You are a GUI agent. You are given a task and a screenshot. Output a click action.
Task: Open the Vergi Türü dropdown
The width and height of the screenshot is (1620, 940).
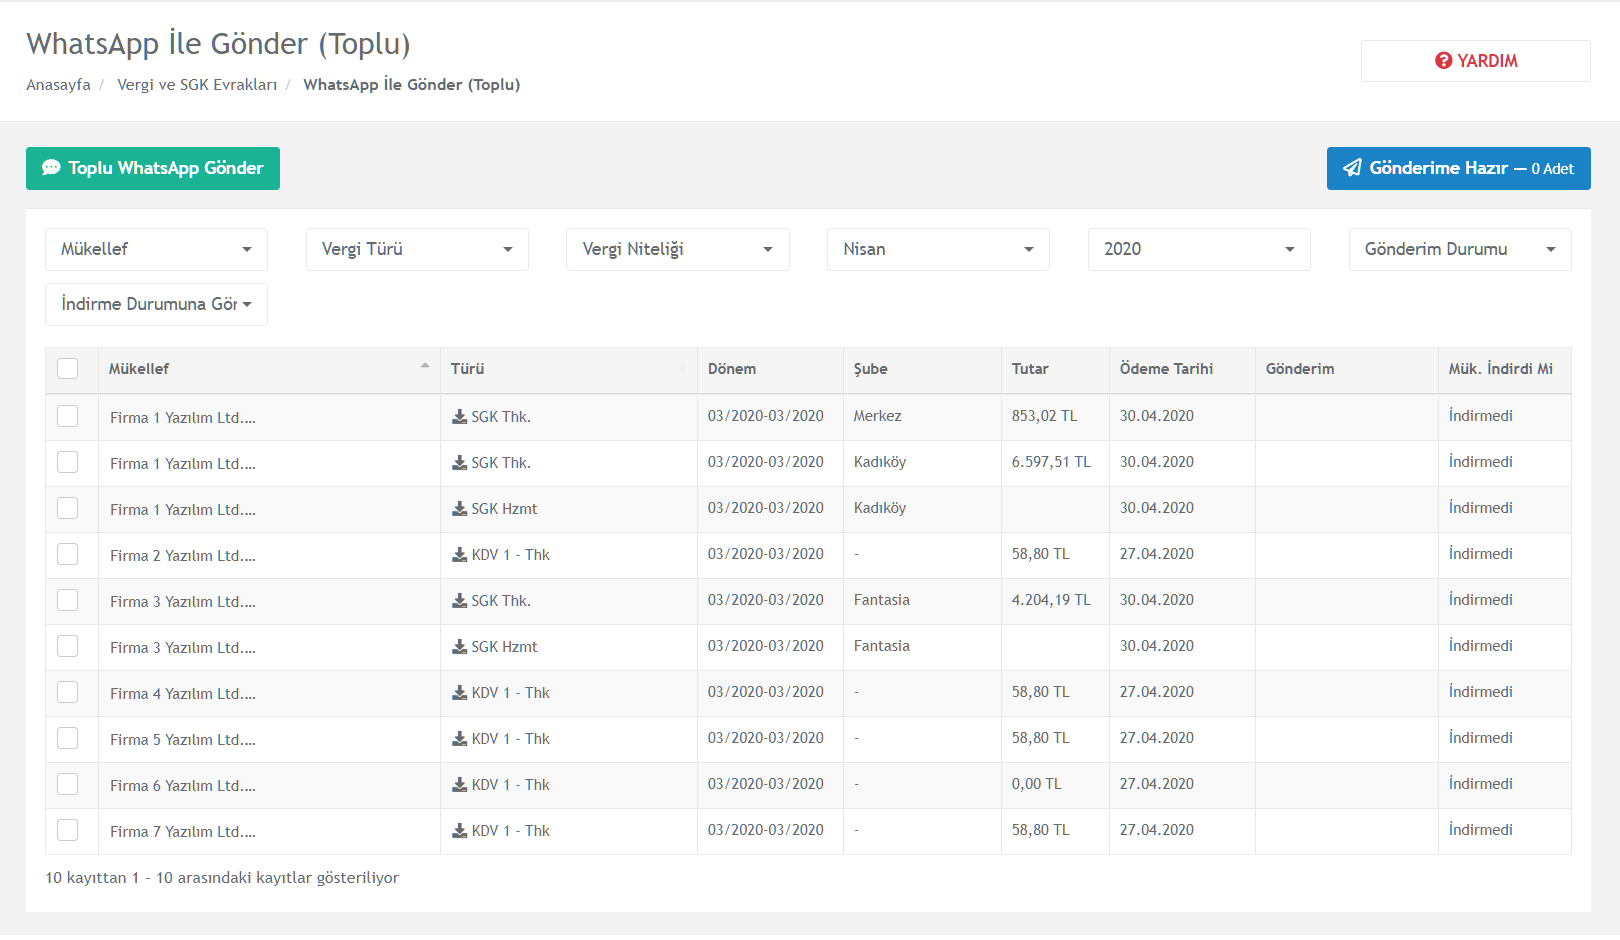pyautogui.click(x=417, y=249)
